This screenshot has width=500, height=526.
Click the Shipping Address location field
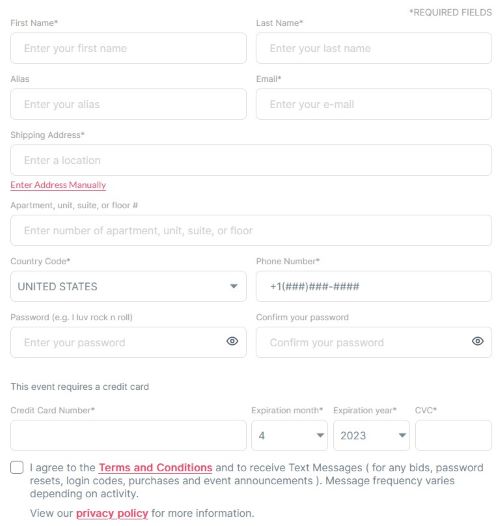(x=251, y=160)
